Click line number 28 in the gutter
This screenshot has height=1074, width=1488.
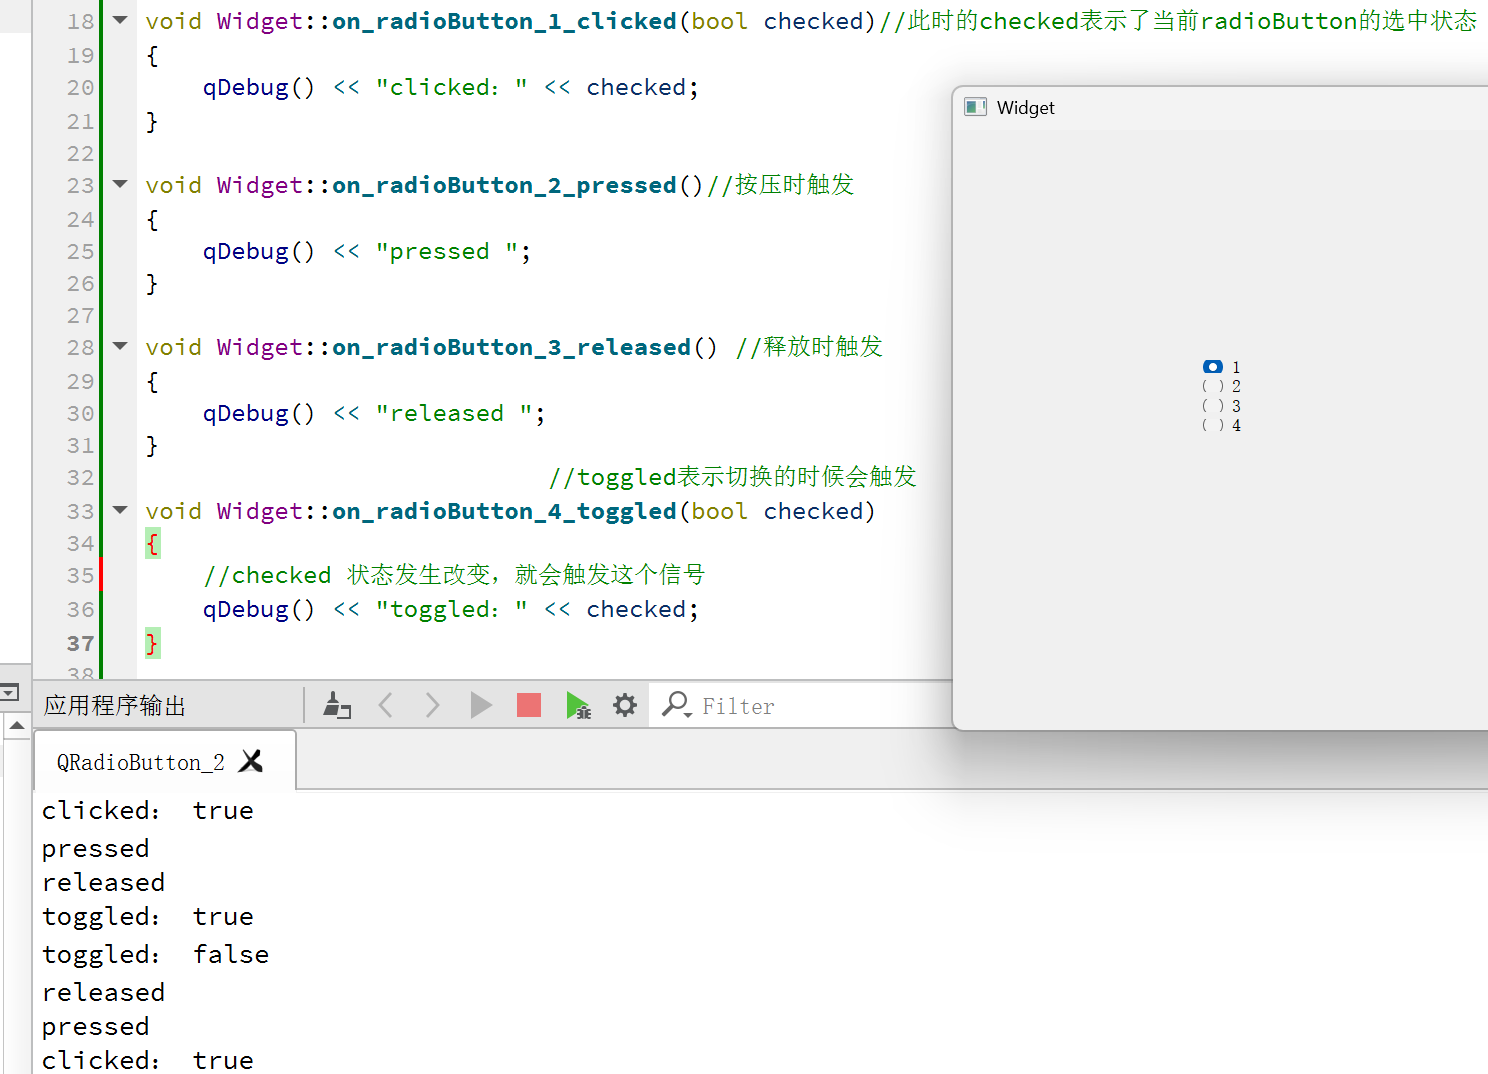click(x=80, y=347)
